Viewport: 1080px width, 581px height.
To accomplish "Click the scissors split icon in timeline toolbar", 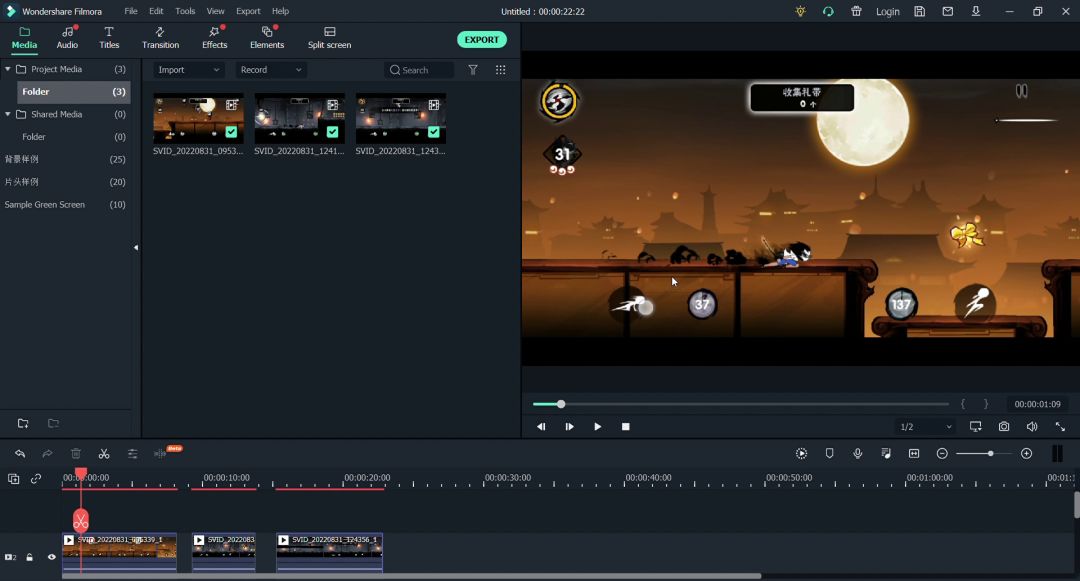I will [x=104, y=454].
